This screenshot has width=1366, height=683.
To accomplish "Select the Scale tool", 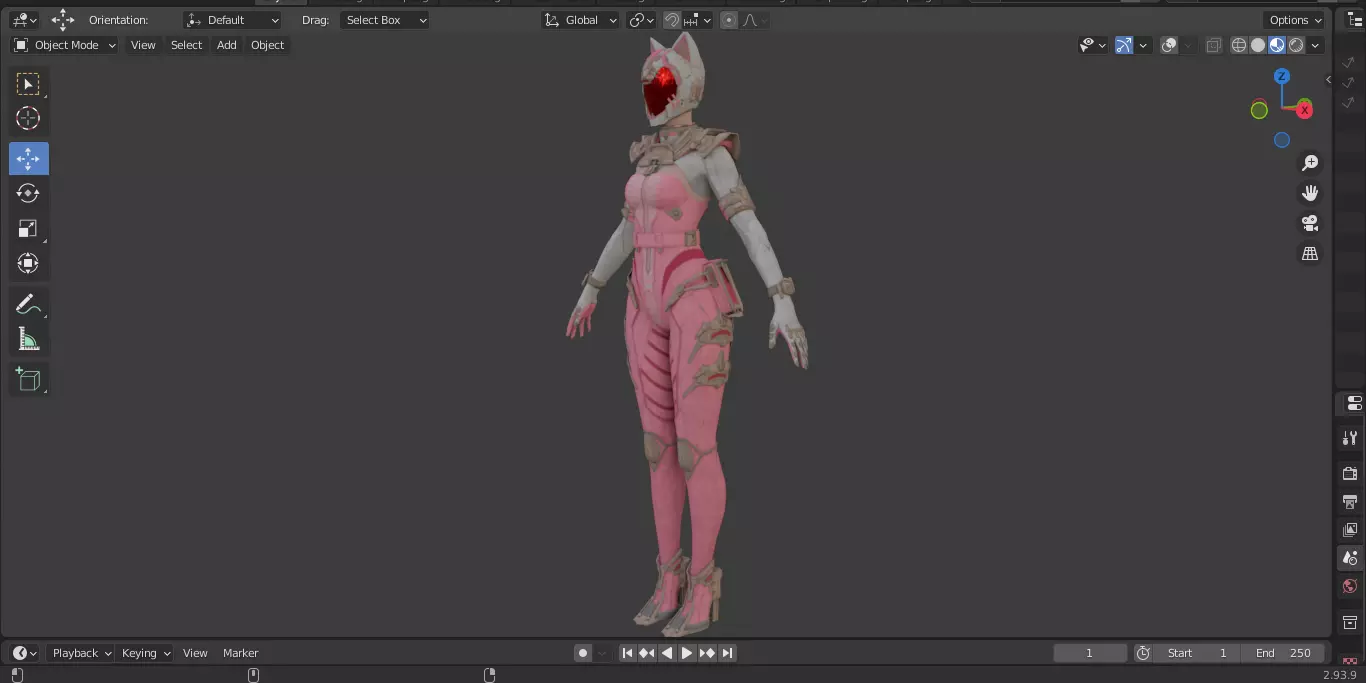I will 28,229.
